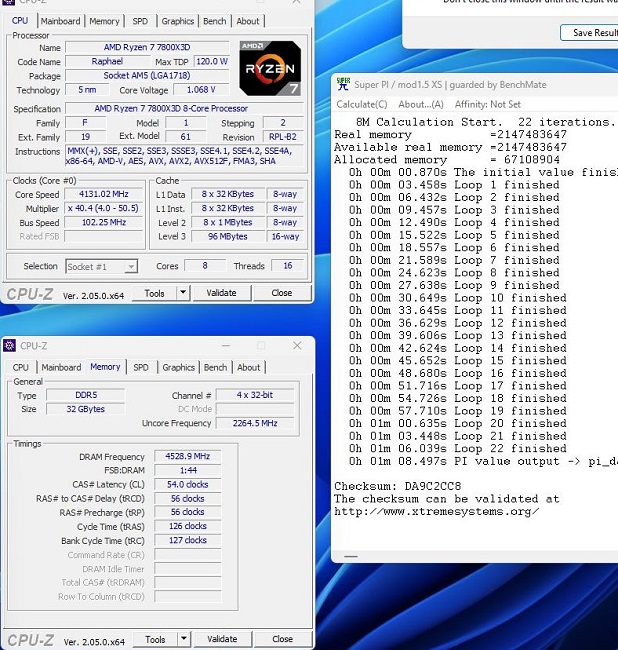Switch to Mainboard tab in lower CPU-Z
The width and height of the screenshot is (618, 650).
(x=61, y=367)
